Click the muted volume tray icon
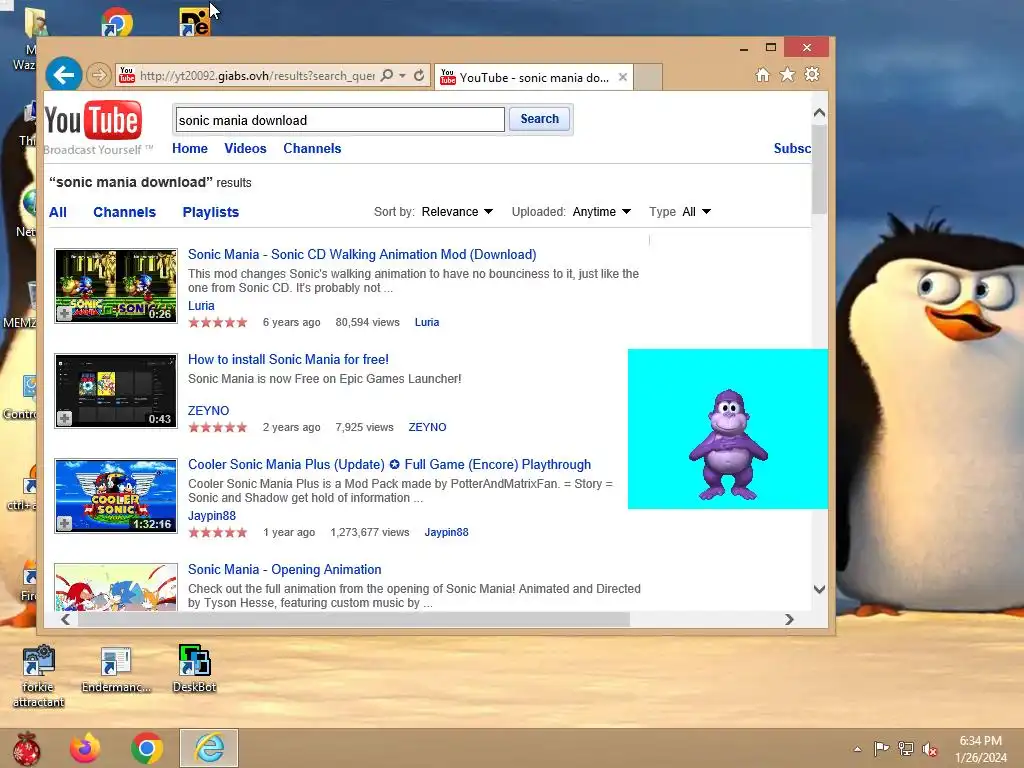1024x768 pixels. point(930,748)
